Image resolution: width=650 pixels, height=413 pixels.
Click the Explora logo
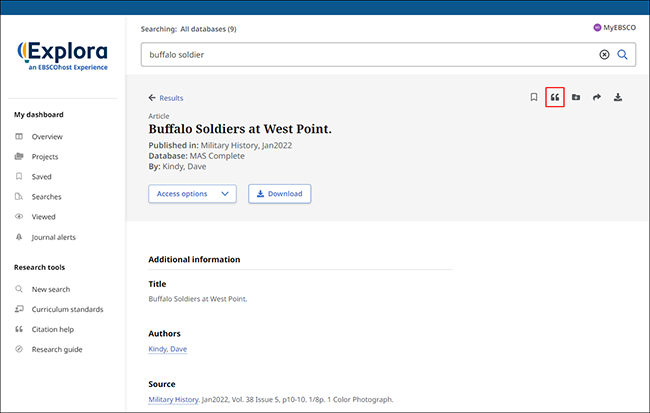(x=62, y=56)
